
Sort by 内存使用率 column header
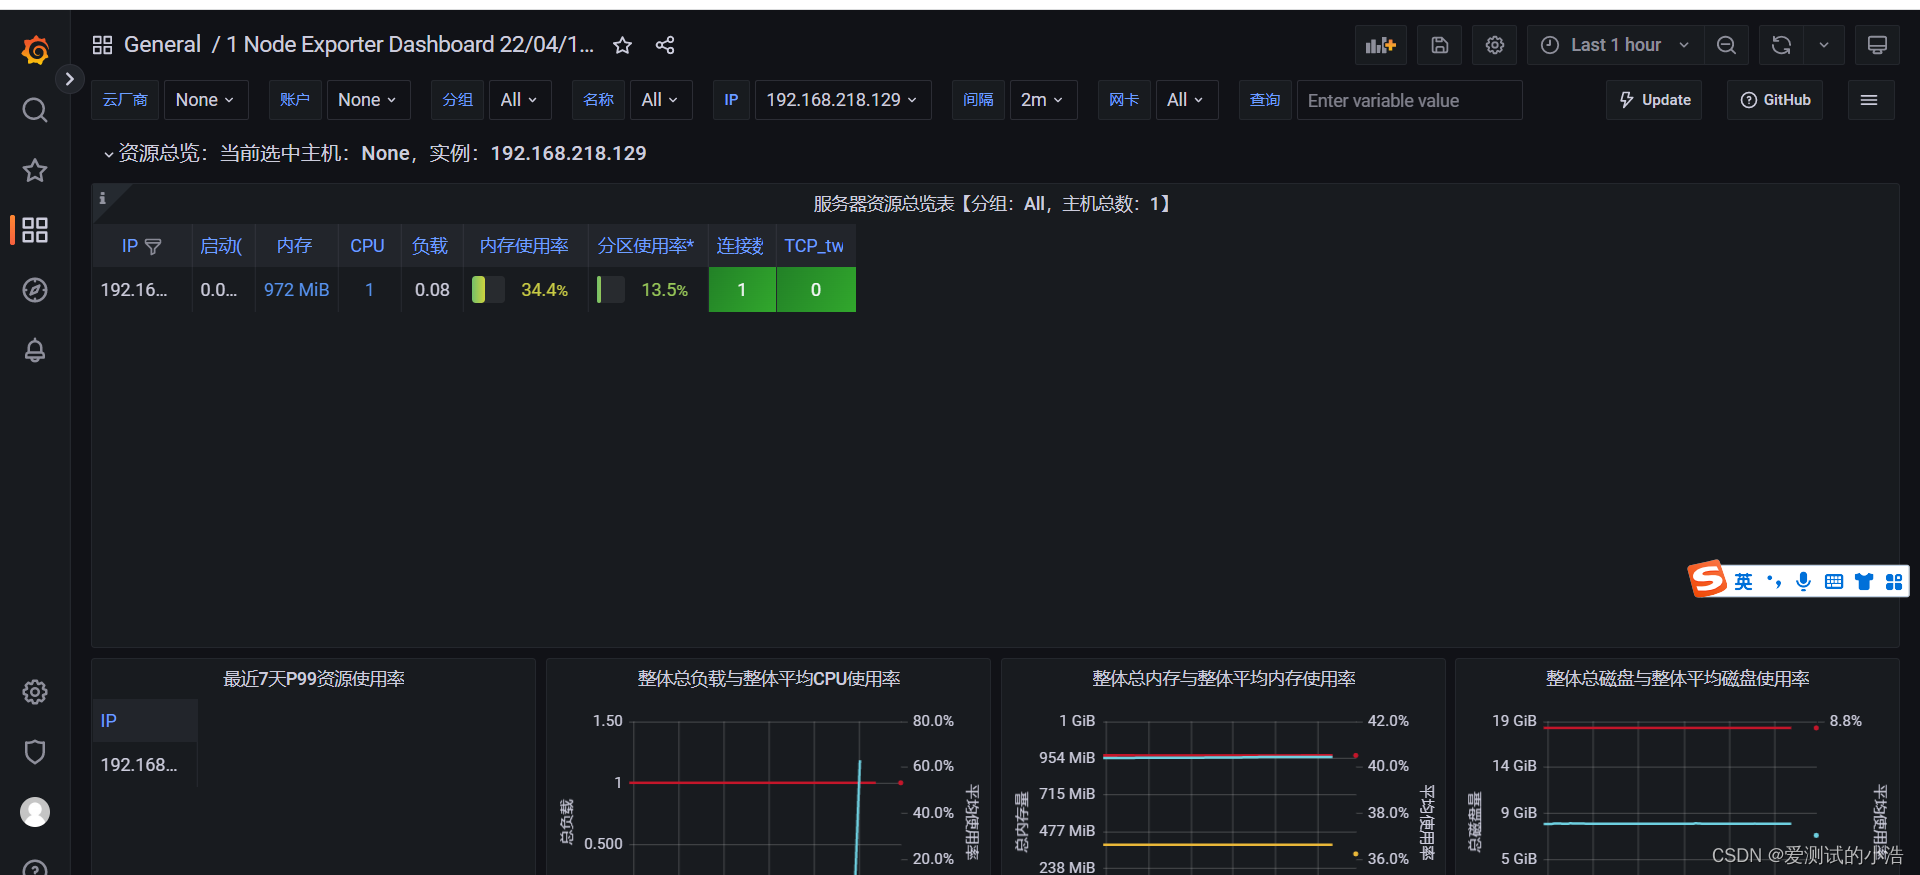pyautogui.click(x=524, y=246)
